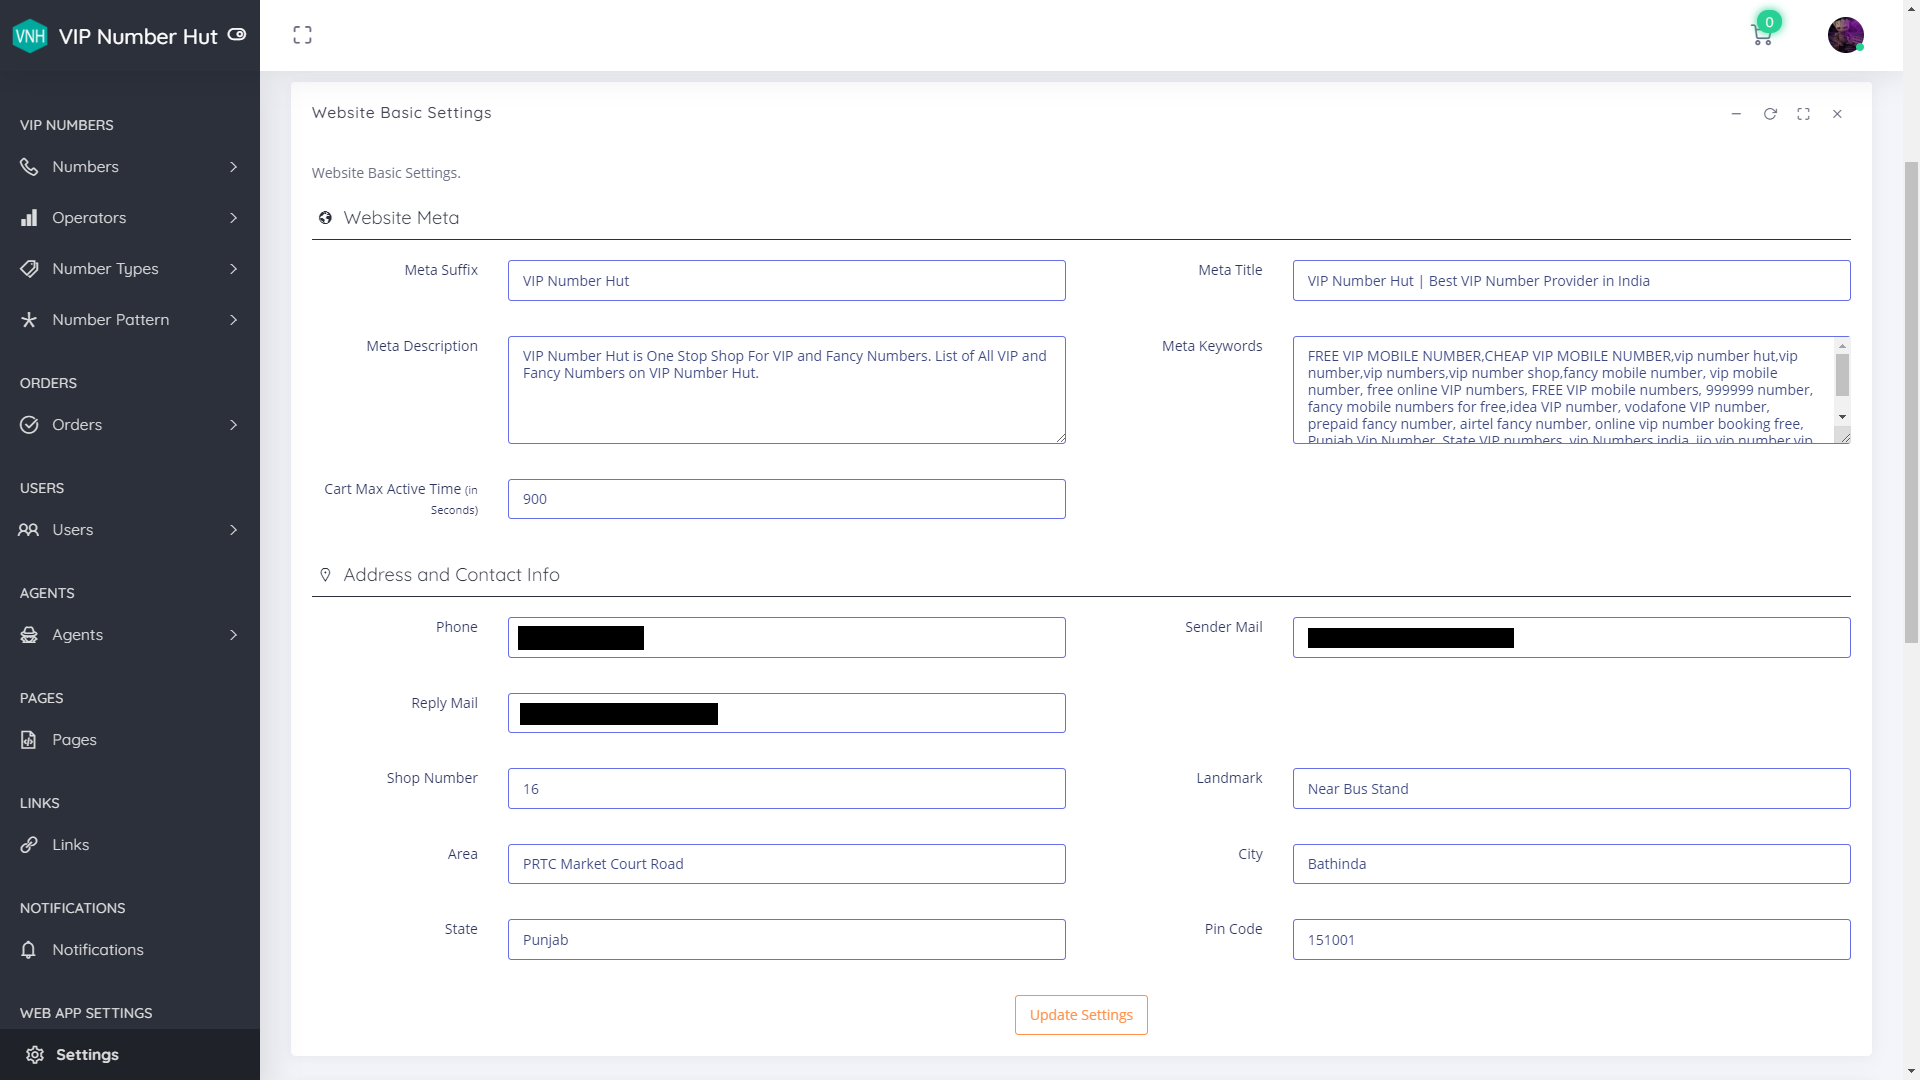Click the Pin Code input field
Viewport: 1920px width, 1080px height.
tap(1572, 940)
